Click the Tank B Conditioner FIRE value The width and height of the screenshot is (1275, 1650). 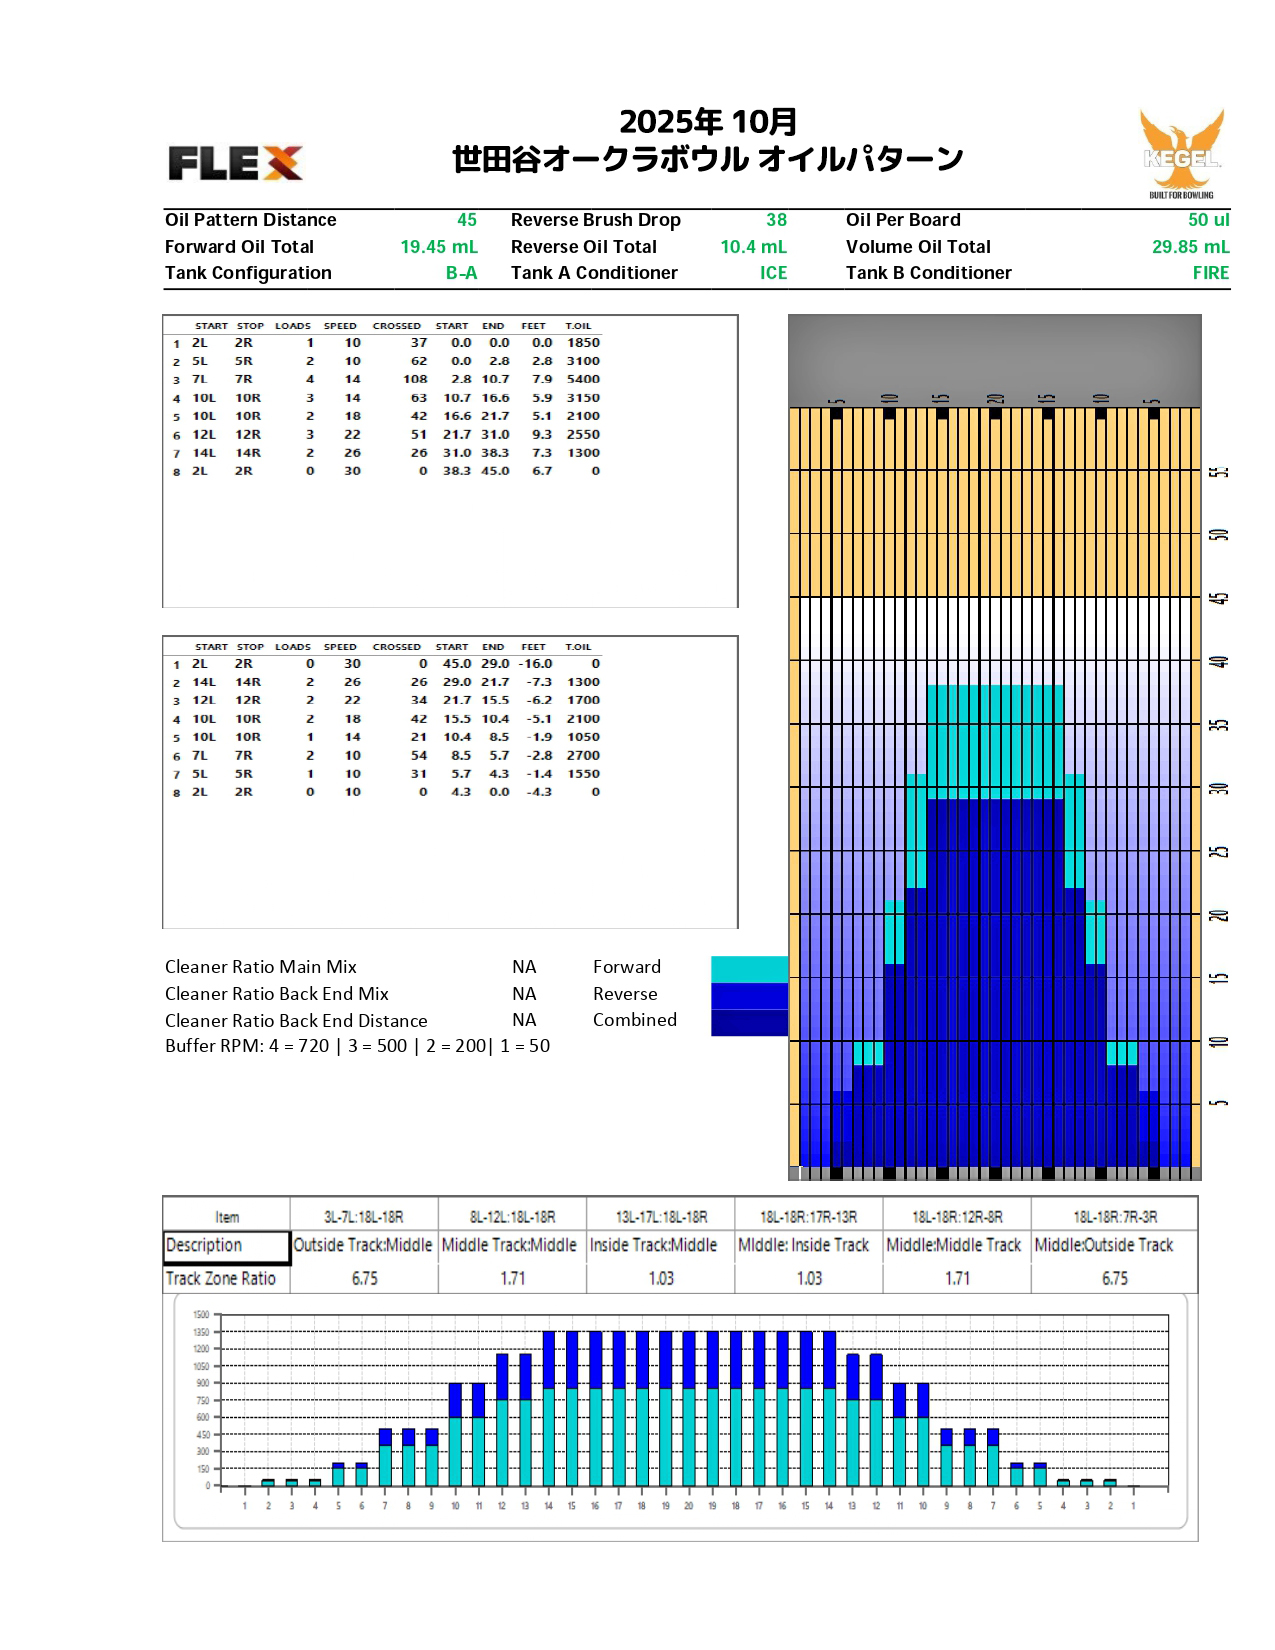(x=1210, y=273)
